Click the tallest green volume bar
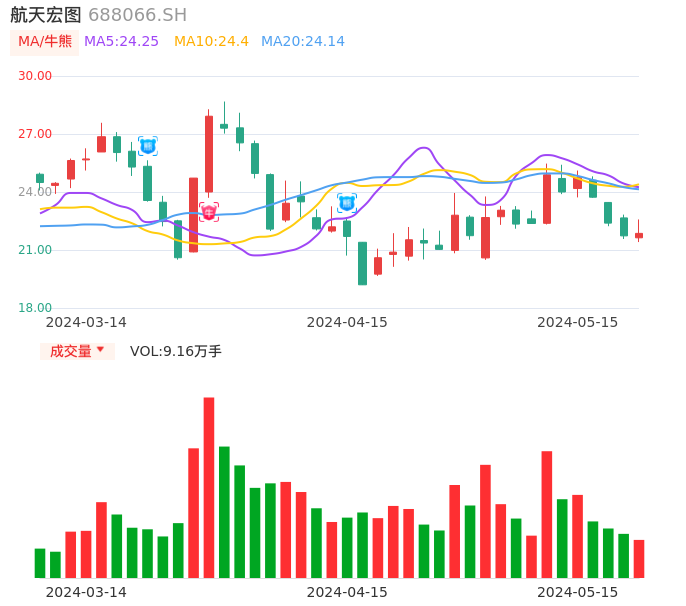Image resolution: width=686 pixels, height=606 pixels. coord(224,512)
